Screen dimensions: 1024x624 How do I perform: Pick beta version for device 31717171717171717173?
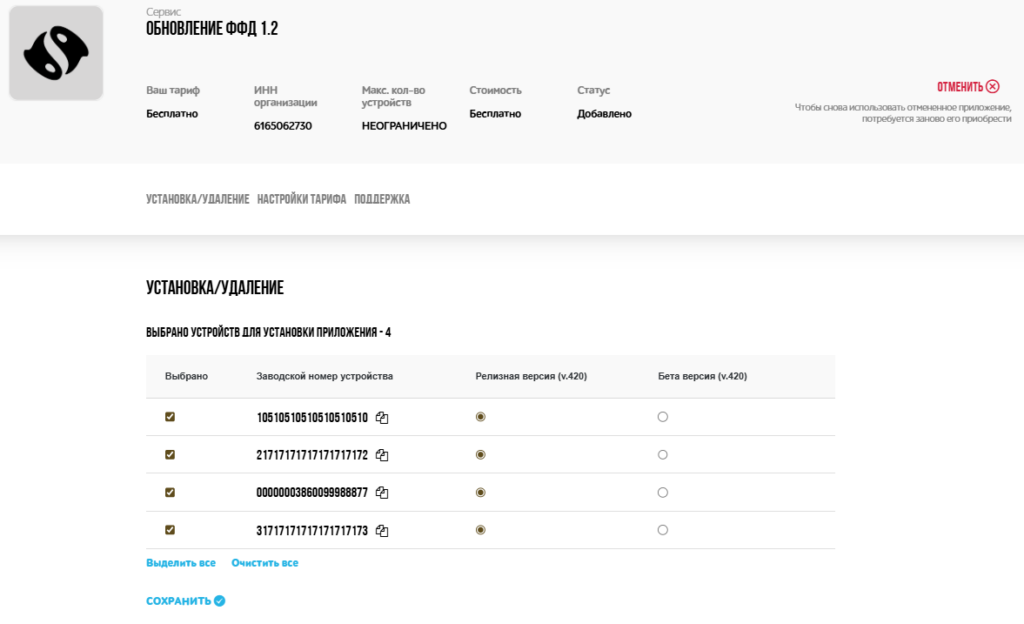click(663, 530)
